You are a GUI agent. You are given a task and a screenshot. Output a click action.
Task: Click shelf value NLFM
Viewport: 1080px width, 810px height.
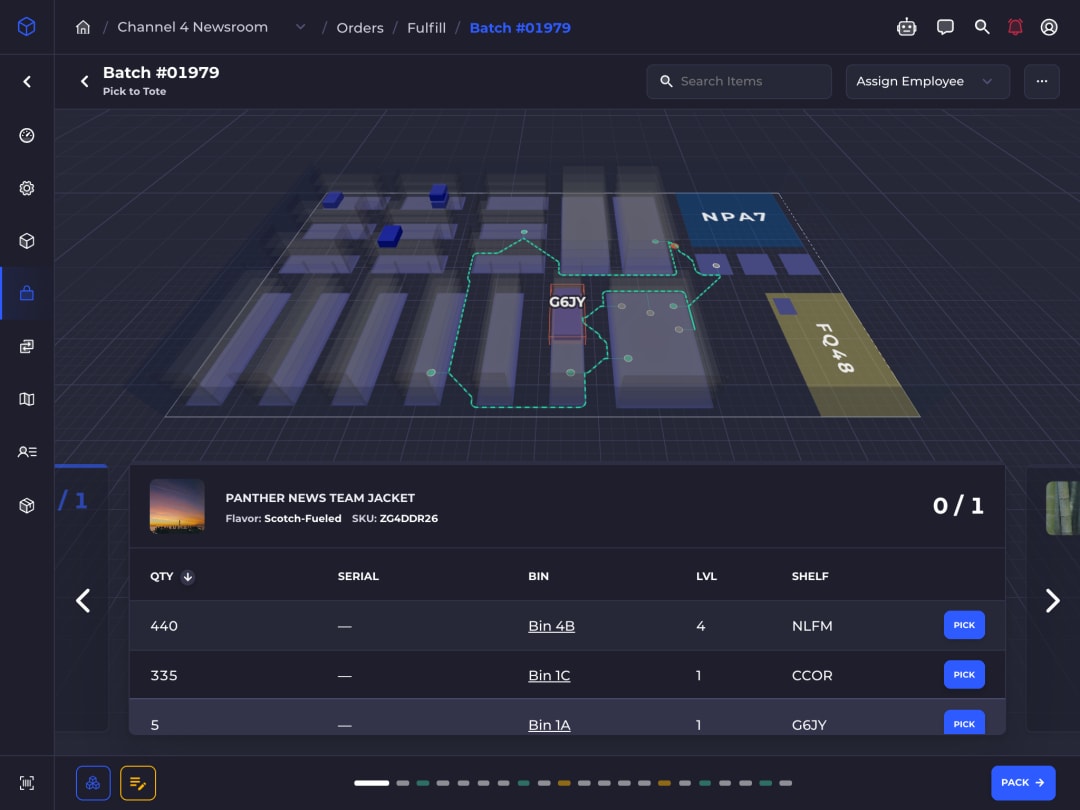[x=812, y=626]
